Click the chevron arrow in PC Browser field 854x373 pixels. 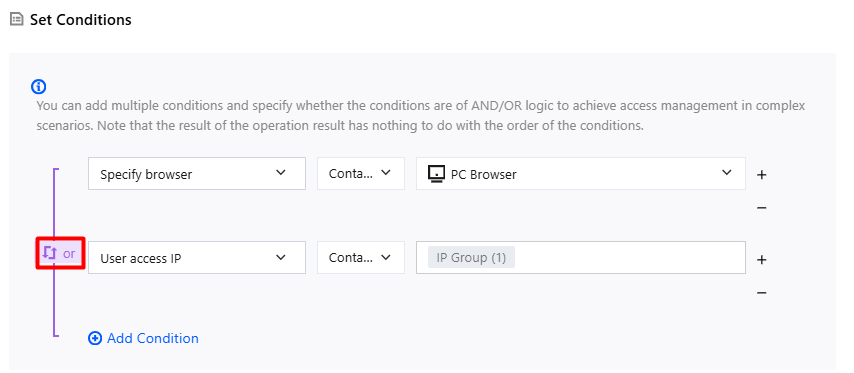tap(727, 173)
